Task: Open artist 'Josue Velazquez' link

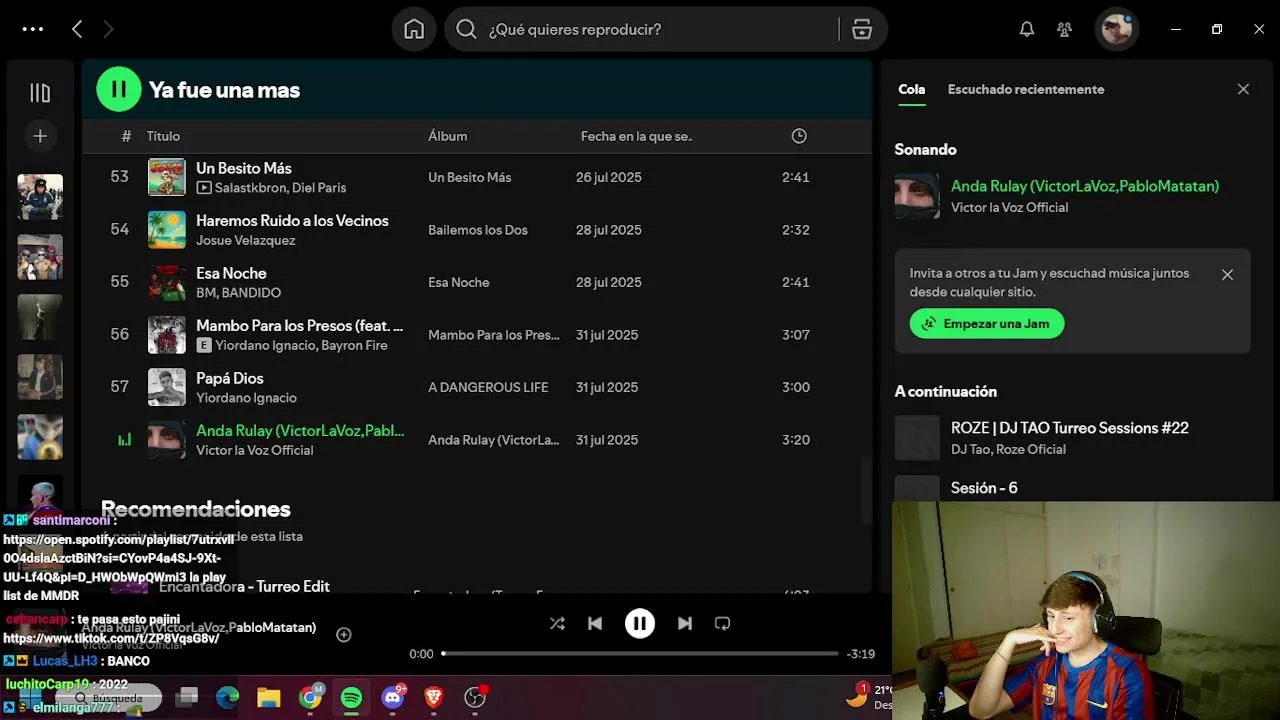Action: pyautogui.click(x=245, y=240)
